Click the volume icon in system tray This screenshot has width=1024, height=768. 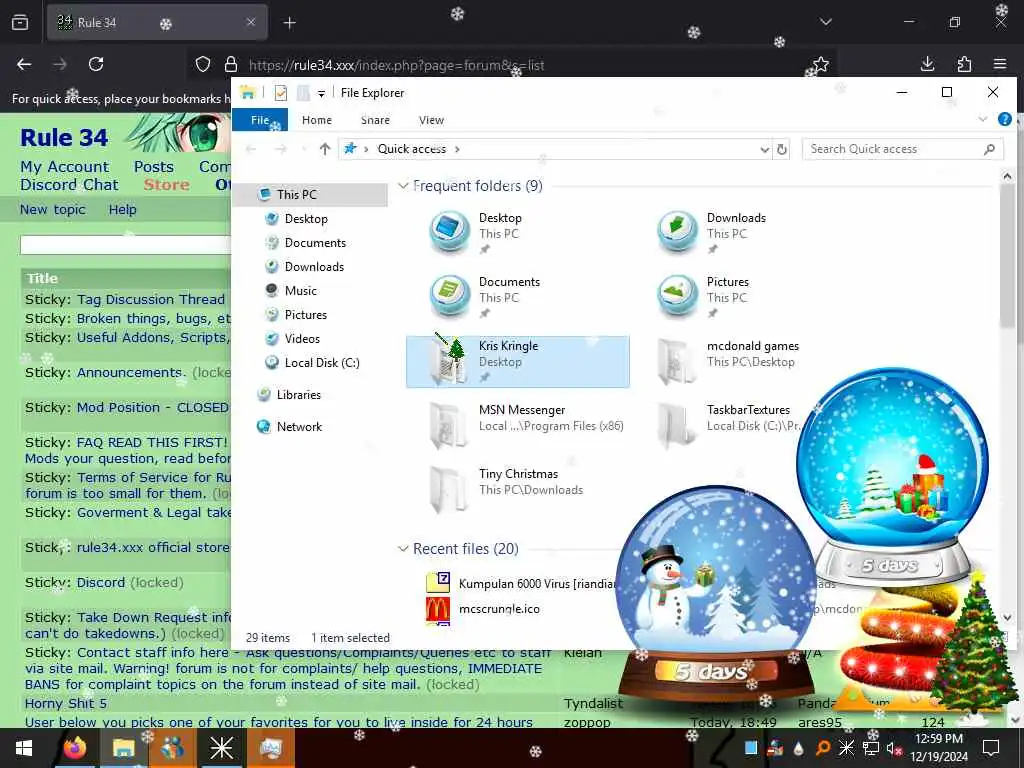pyautogui.click(x=893, y=748)
